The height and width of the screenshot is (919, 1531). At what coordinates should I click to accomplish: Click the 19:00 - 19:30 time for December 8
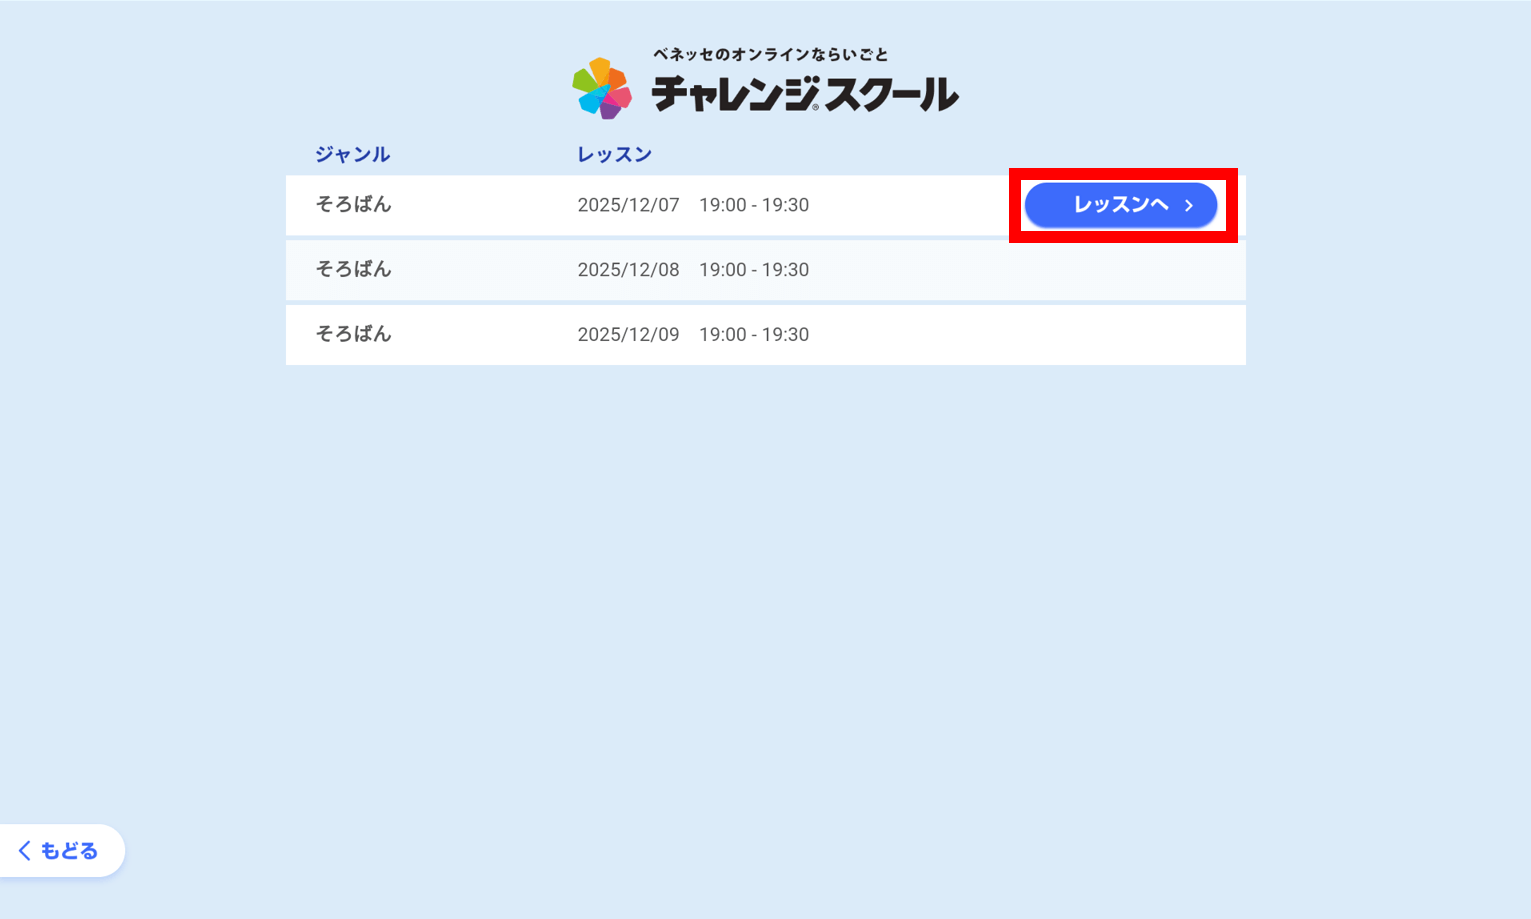pyautogui.click(x=754, y=269)
